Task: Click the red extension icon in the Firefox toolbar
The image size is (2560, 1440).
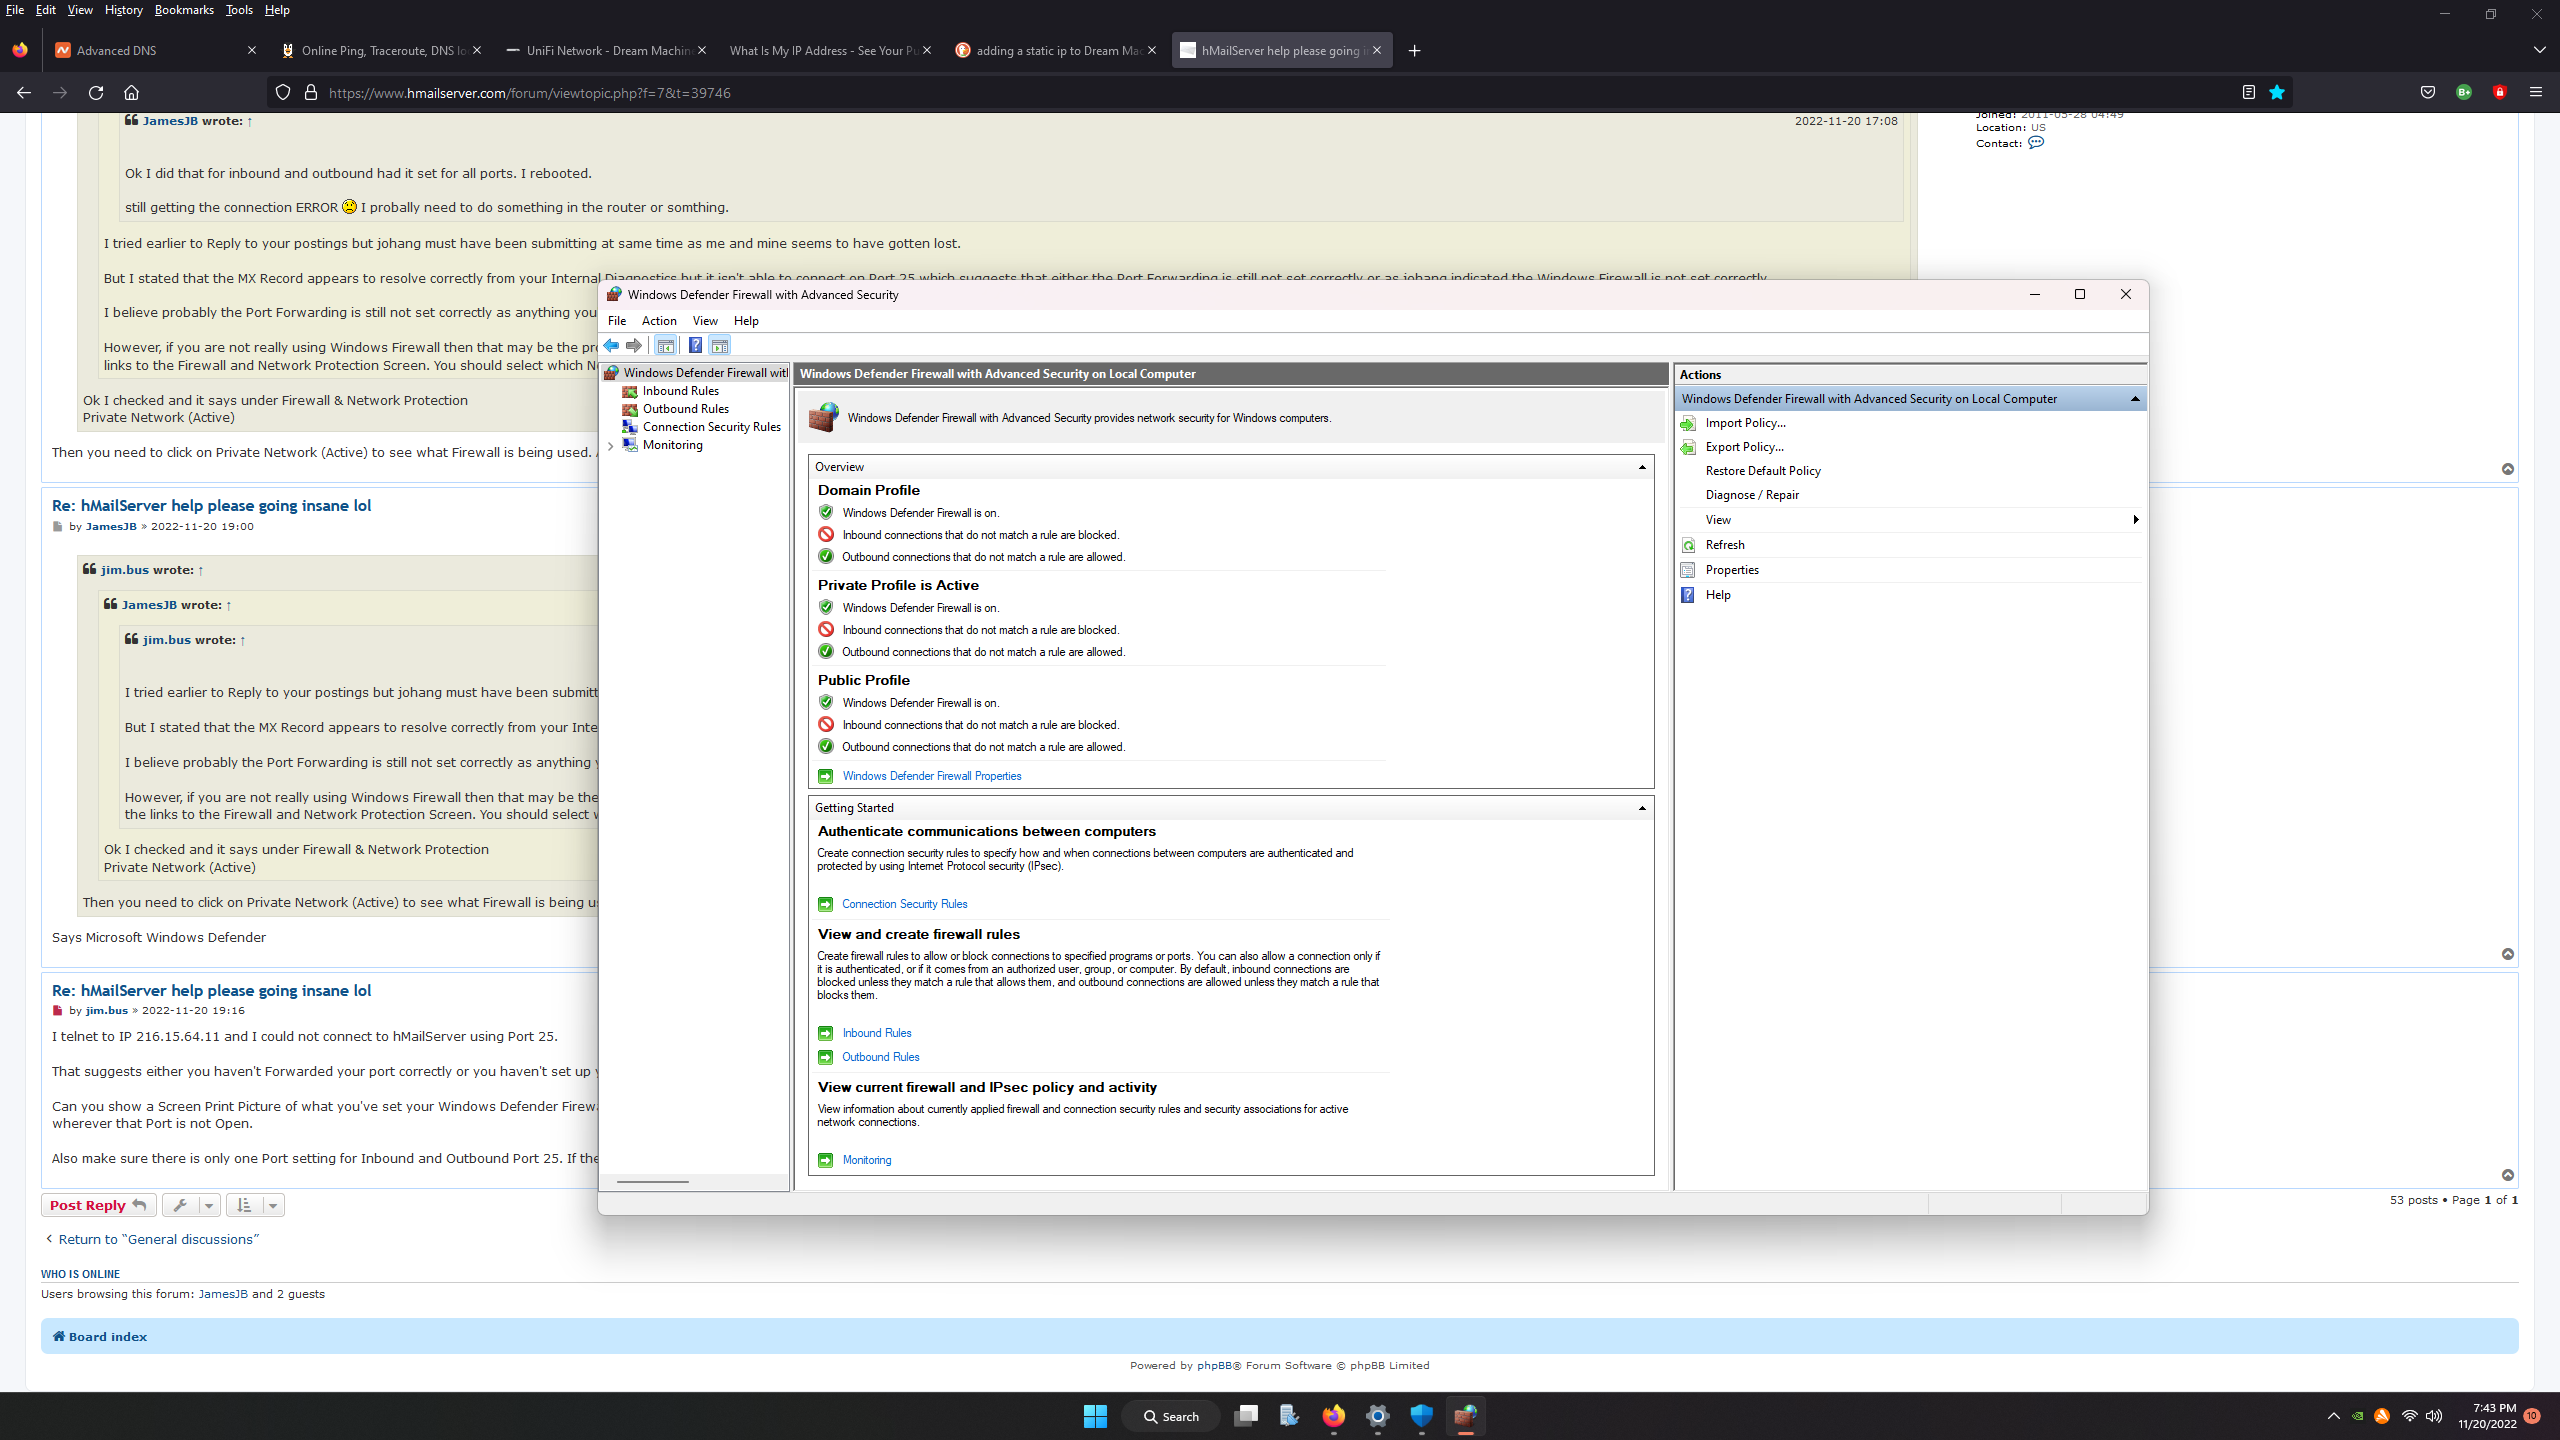Action: click(2500, 93)
